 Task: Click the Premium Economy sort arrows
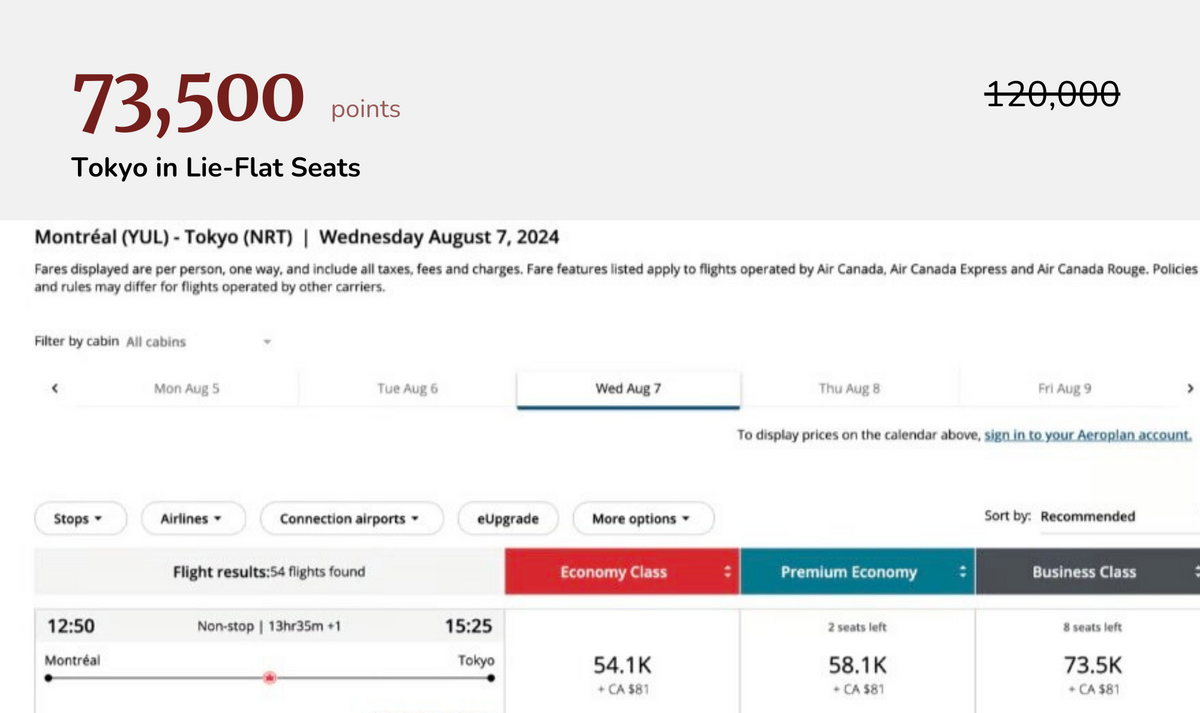(963, 573)
